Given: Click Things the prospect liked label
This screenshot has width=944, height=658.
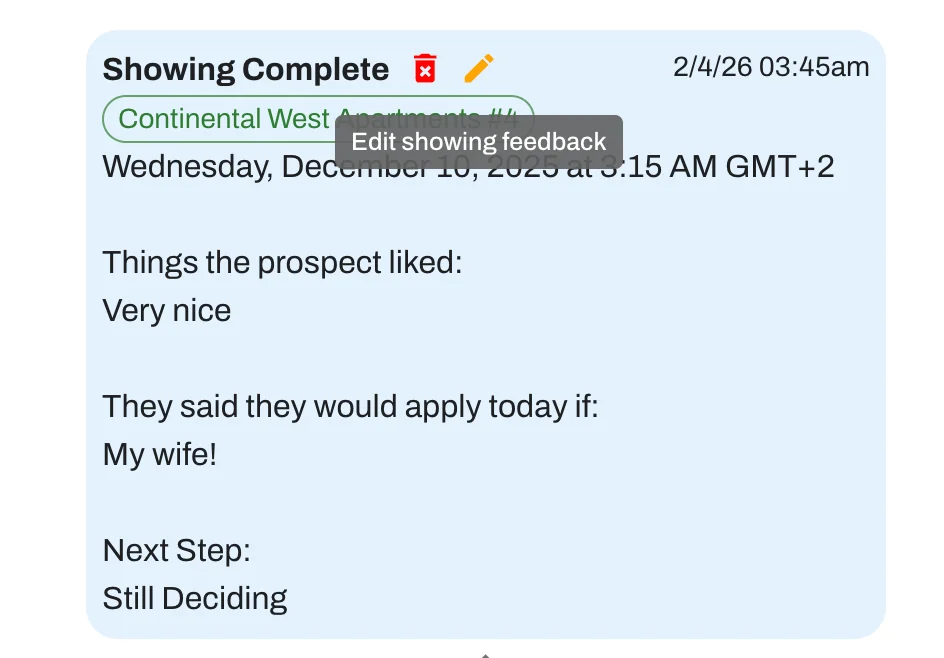Looking at the screenshot, I should click(282, 263).
